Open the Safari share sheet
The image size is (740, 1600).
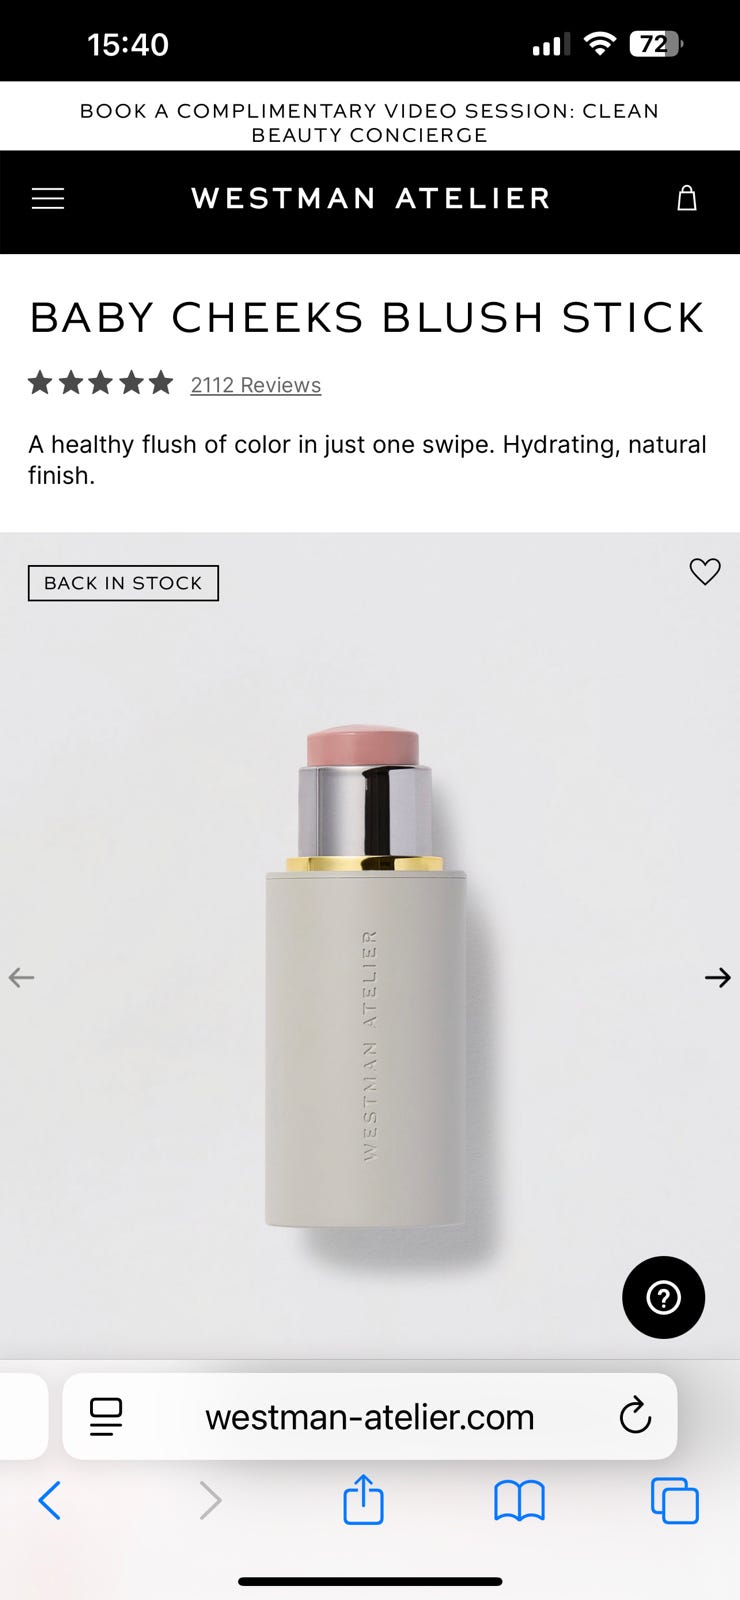(363, 1499)
